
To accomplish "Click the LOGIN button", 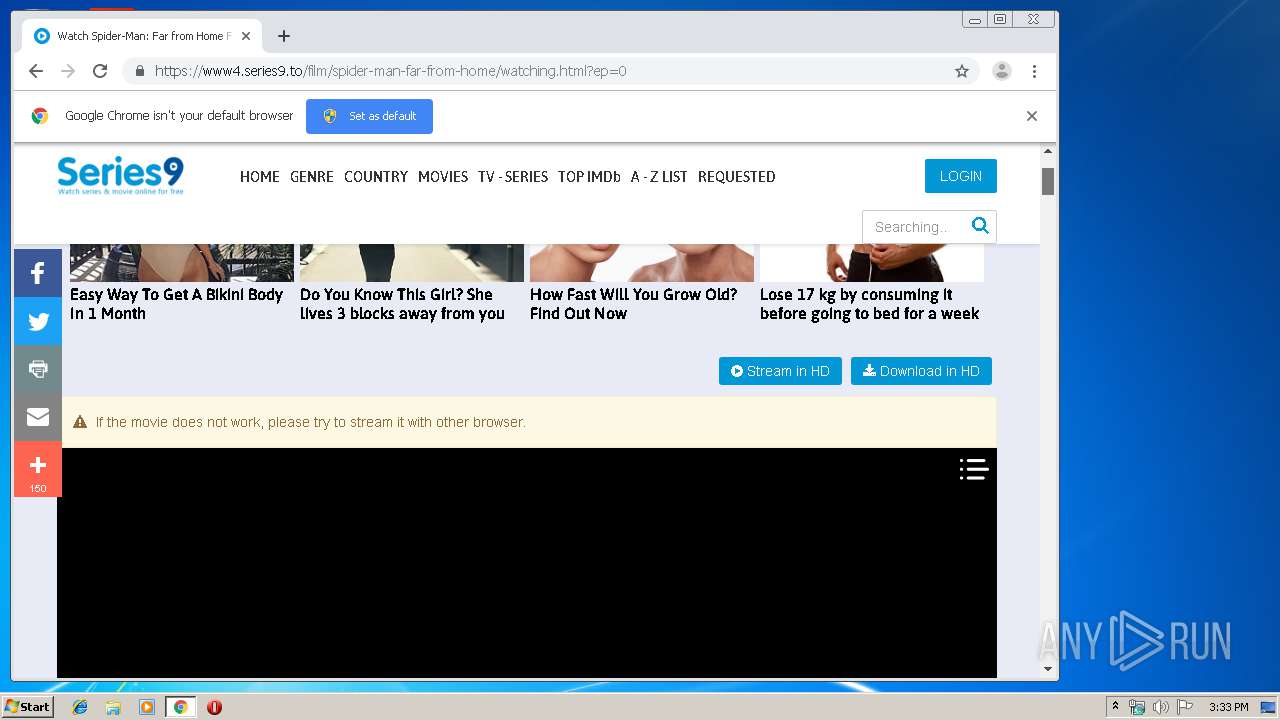I will tap(961, 176).
